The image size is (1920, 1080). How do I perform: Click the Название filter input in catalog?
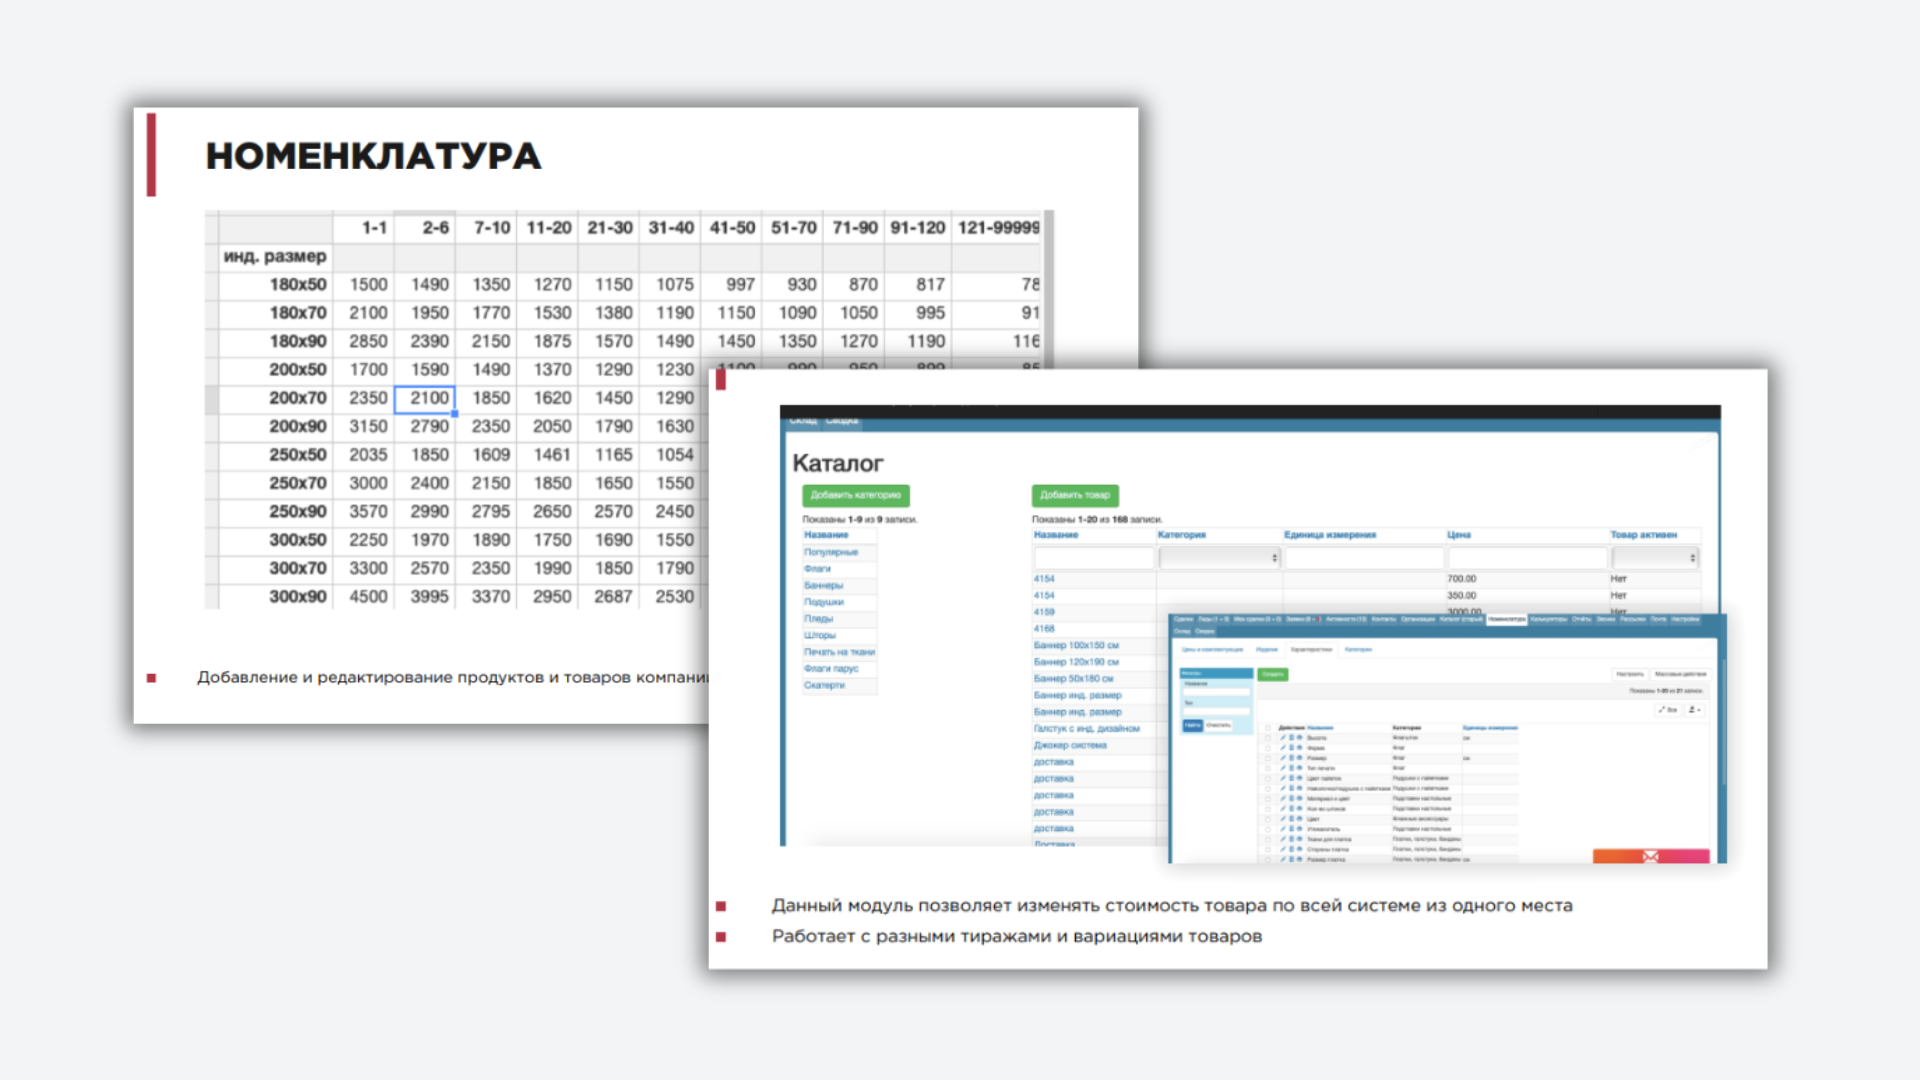[x=1093, y=558]
